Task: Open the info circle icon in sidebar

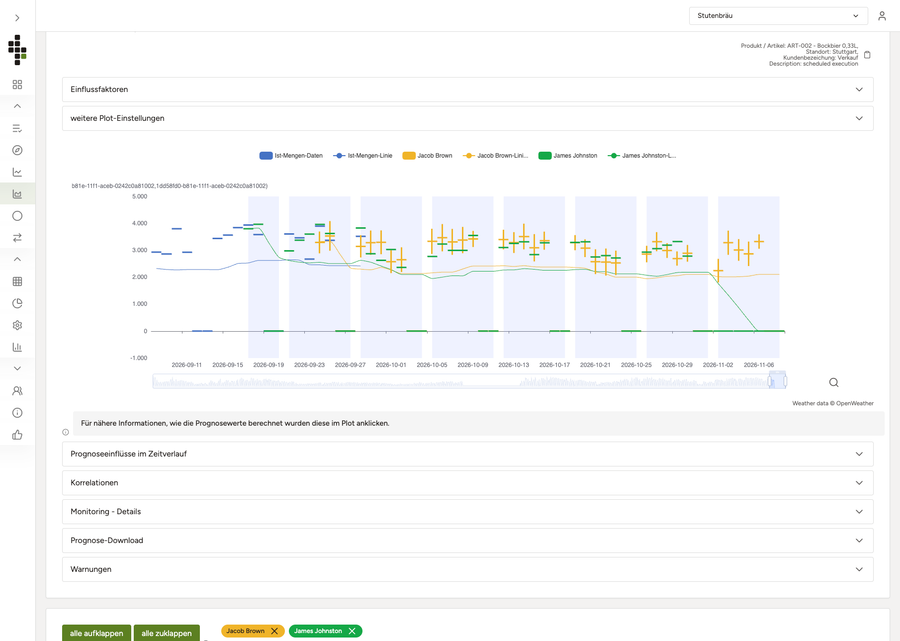Action: click(x=17, y=413)
